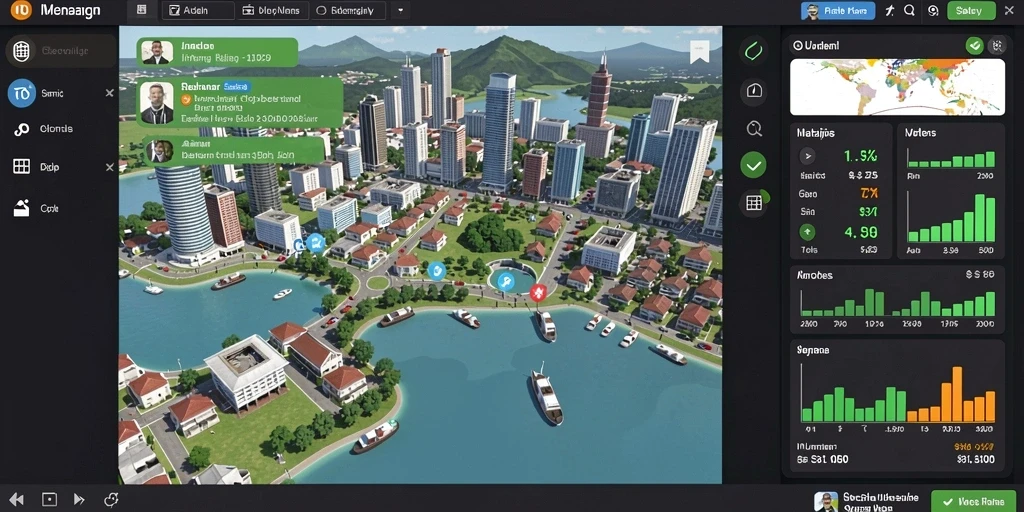This screenshot has width=1024, height=512.
Task: Click the play forward control at bottom
Action: click(x=79, y=500)
